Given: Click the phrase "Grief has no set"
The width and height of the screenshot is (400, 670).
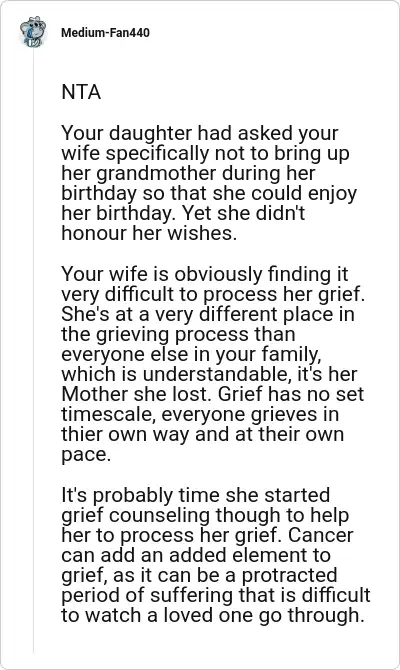Looking at the screenshot, I should (291, 394).
